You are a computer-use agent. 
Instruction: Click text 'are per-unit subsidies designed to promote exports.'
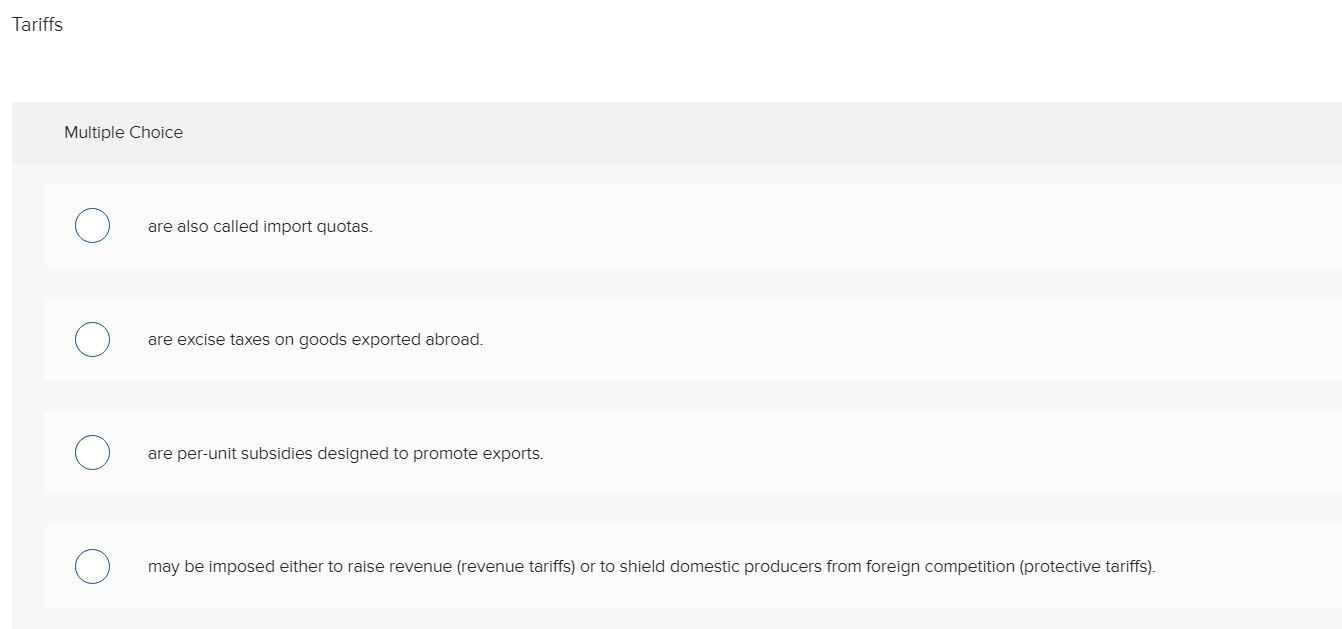click(x=346, y=454)
